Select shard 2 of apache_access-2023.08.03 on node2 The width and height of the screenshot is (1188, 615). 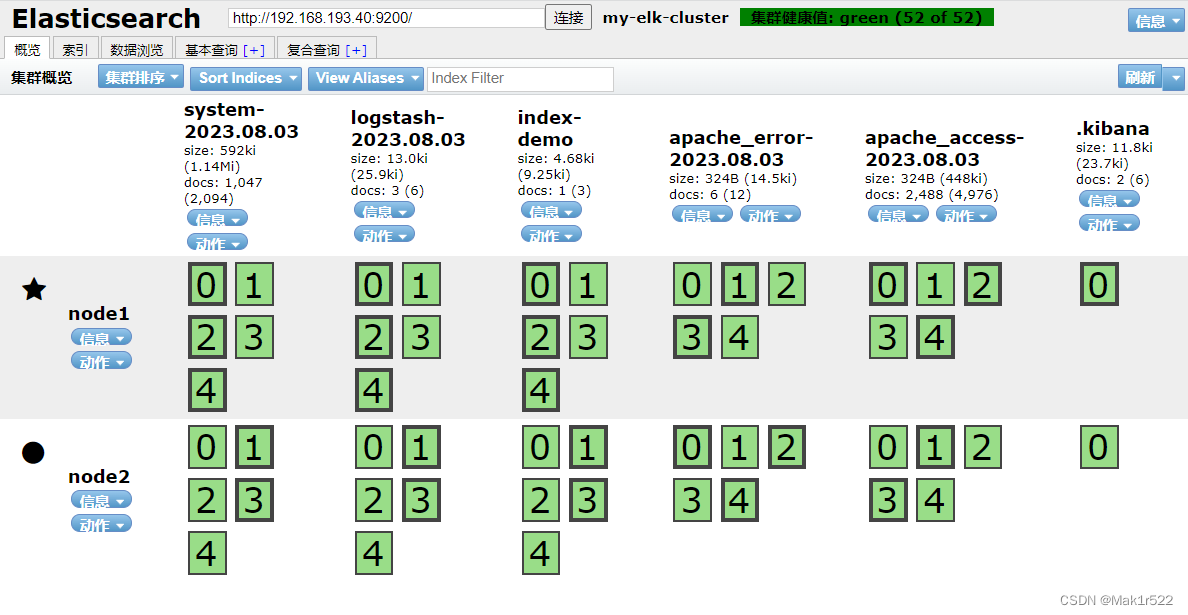click(x=983, y=447)
